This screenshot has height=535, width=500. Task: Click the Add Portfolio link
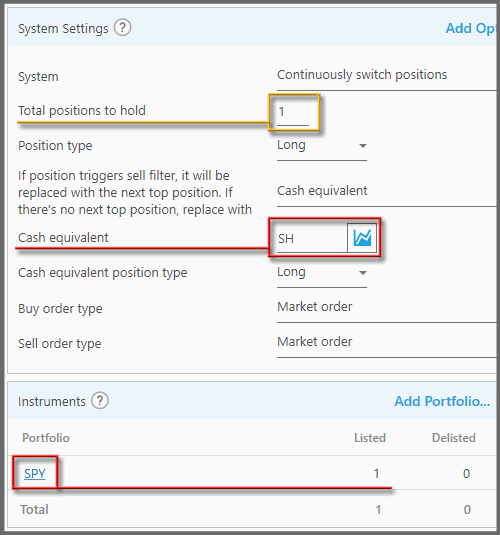442,401
